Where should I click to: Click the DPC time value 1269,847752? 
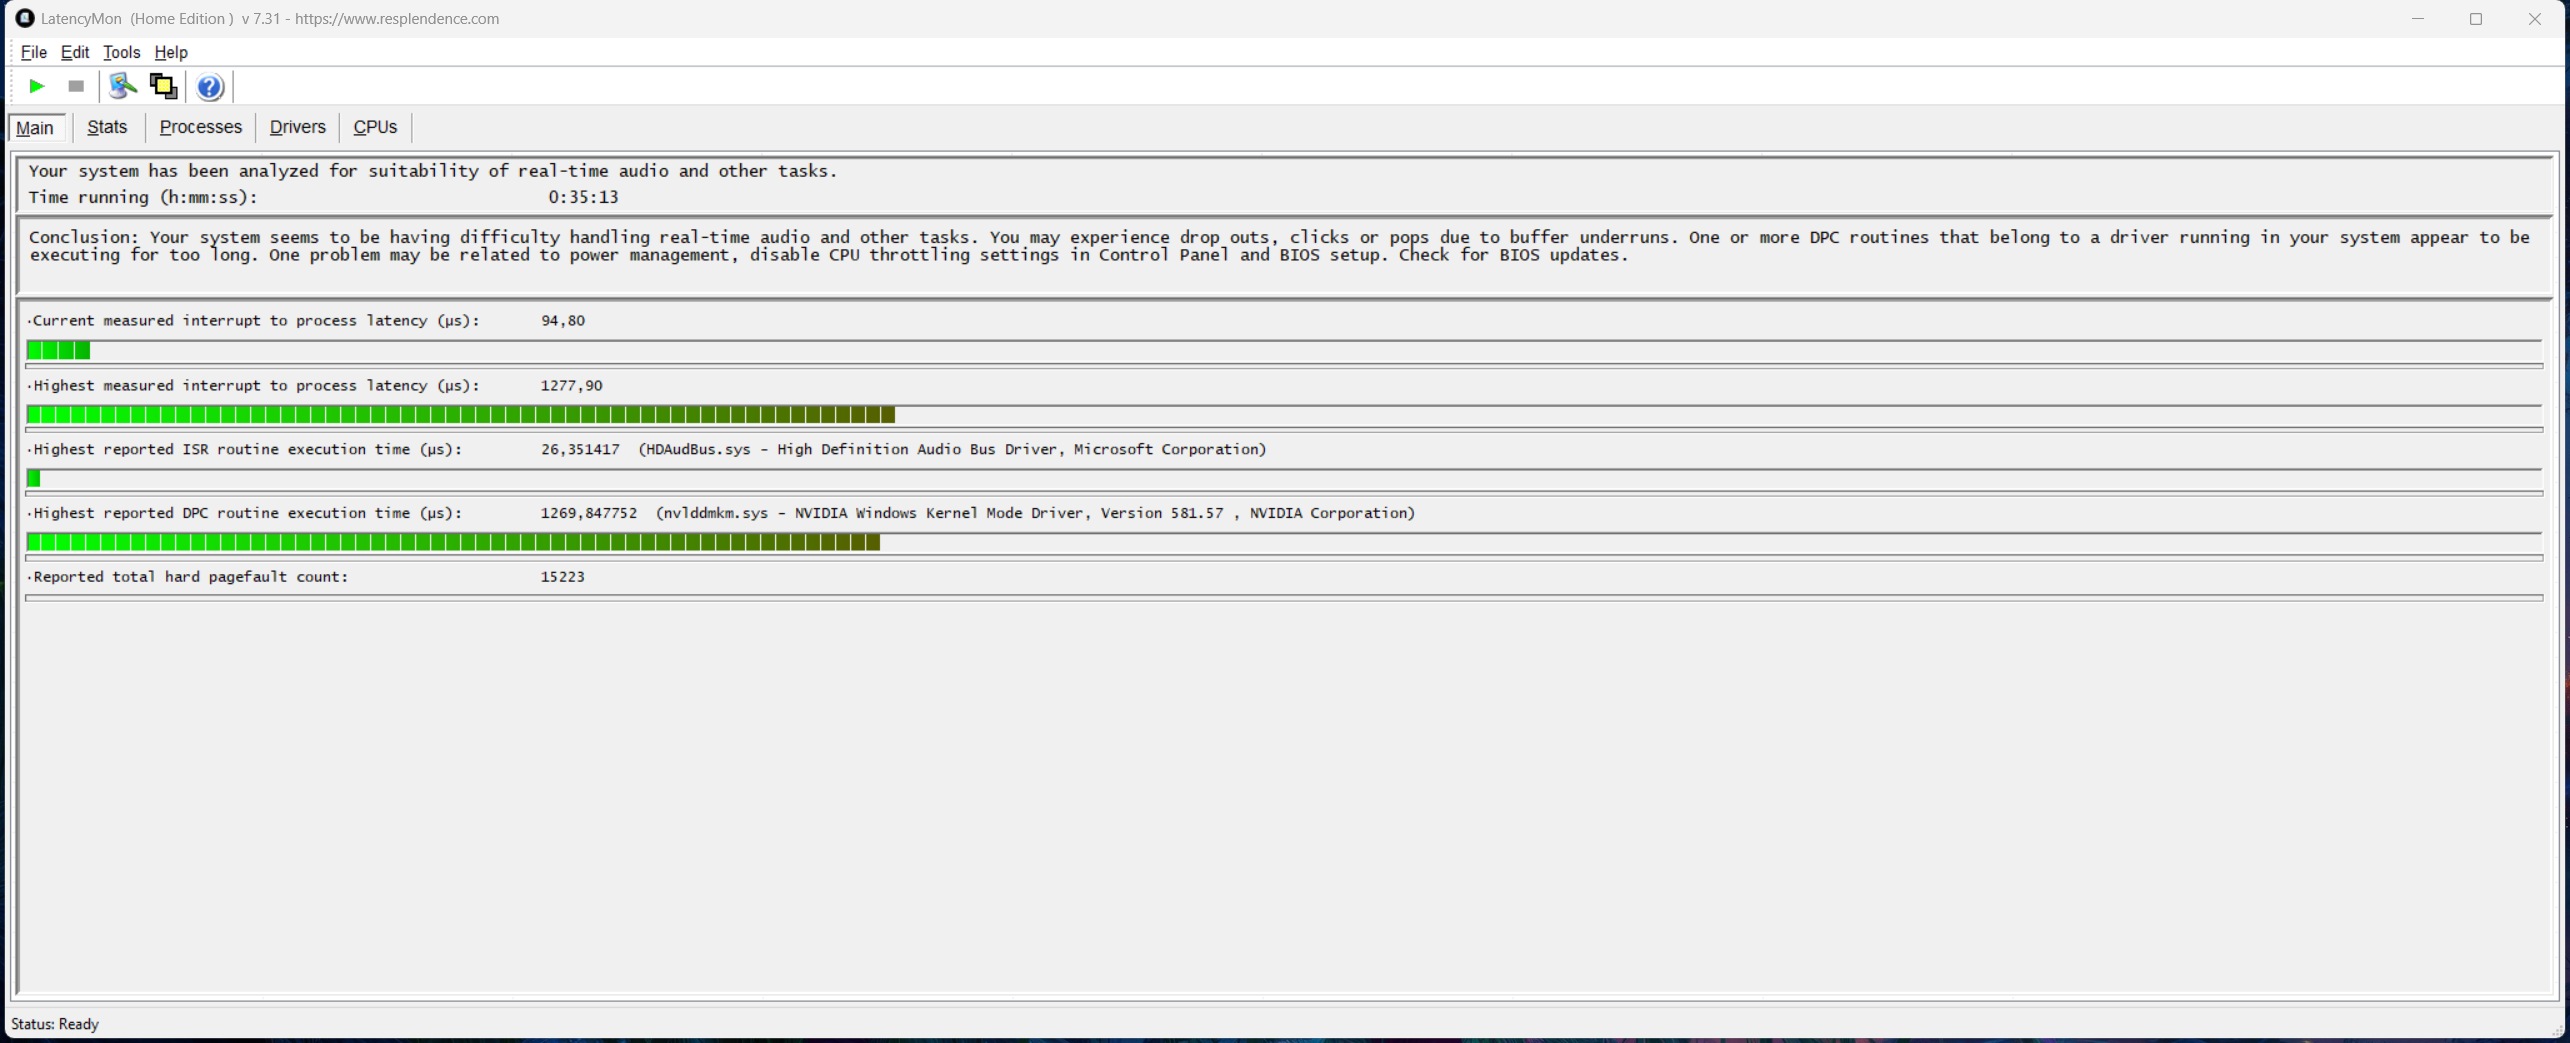click(x=589, y=513)
